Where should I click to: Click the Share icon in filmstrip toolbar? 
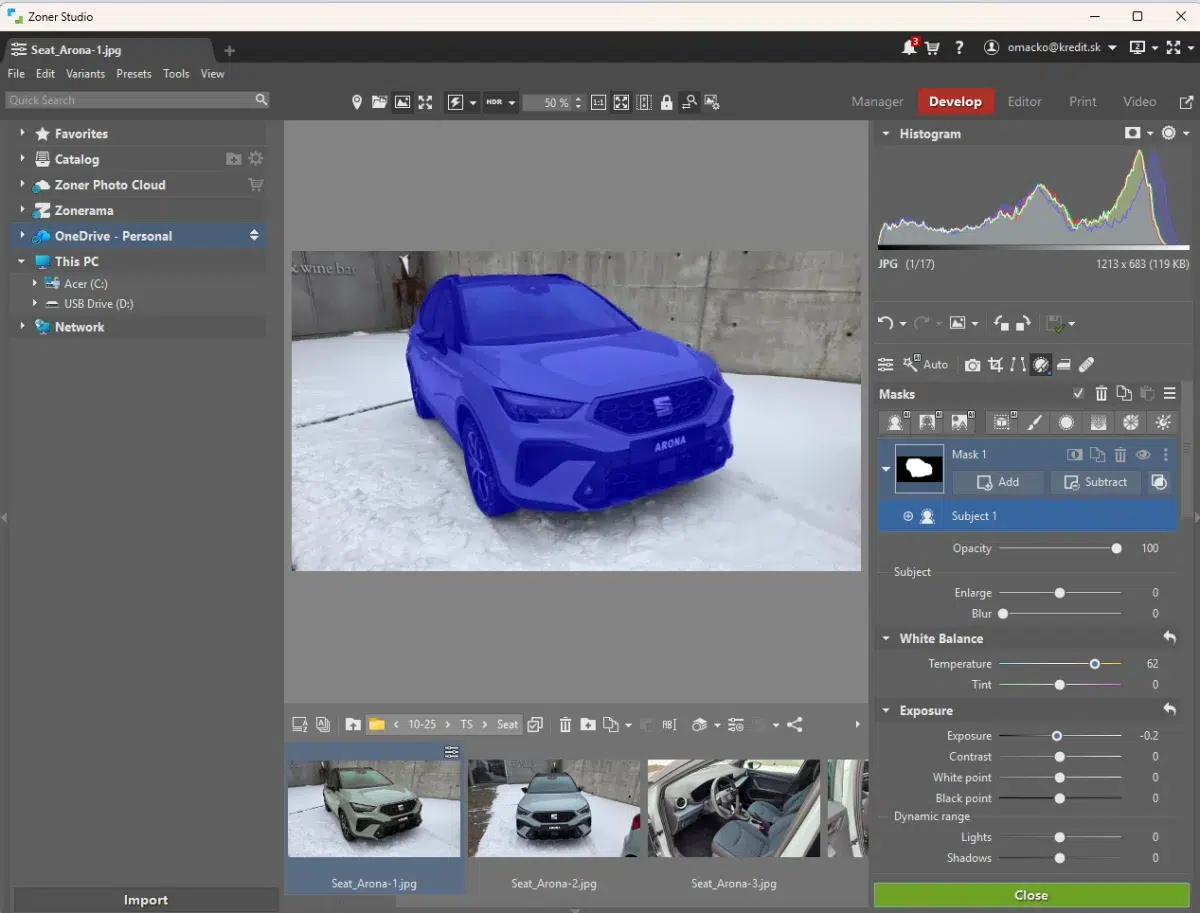tap(794, 725)
